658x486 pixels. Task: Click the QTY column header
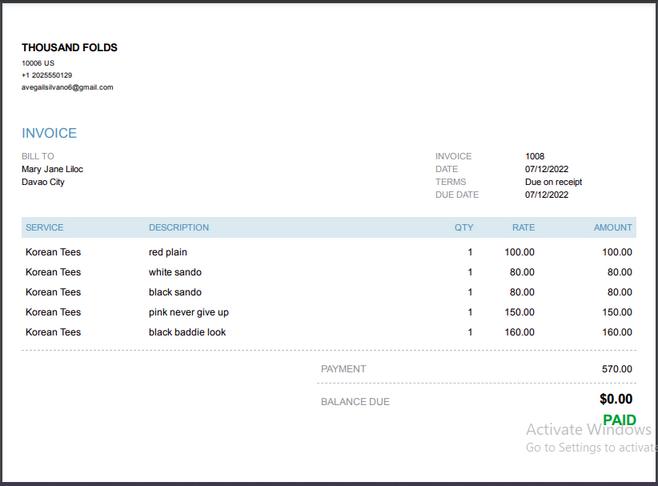[x=463, y=228]
